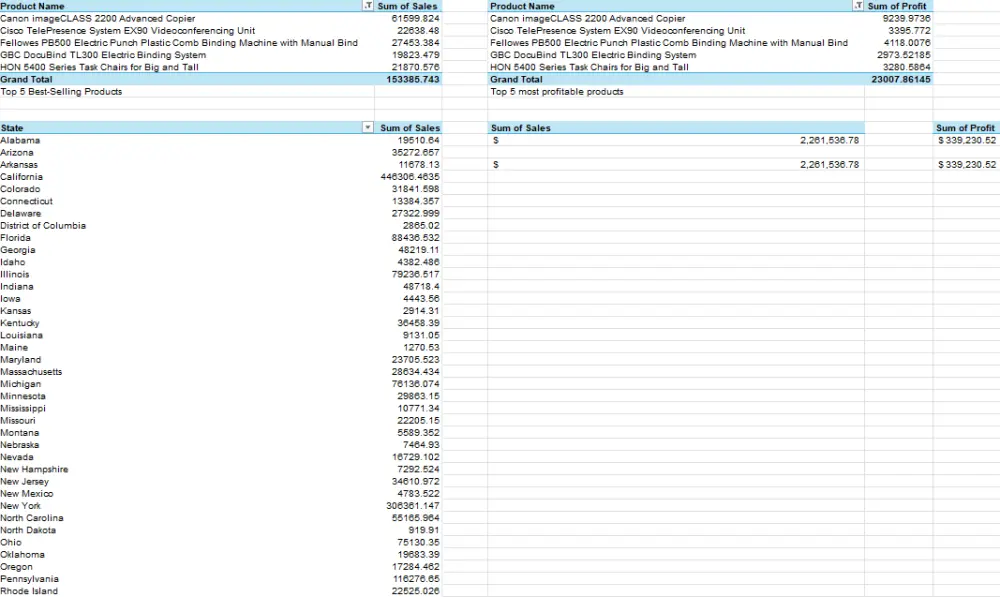Select the 'Top 5 Best-Selling Products' caption cell
Viewport: 1000px width, 597px height.
click(61, 91)
